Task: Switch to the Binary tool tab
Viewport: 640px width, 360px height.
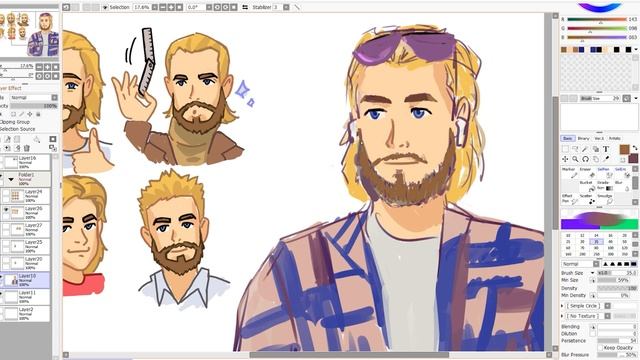Action: pyautogui.click(x=583, y=138)
